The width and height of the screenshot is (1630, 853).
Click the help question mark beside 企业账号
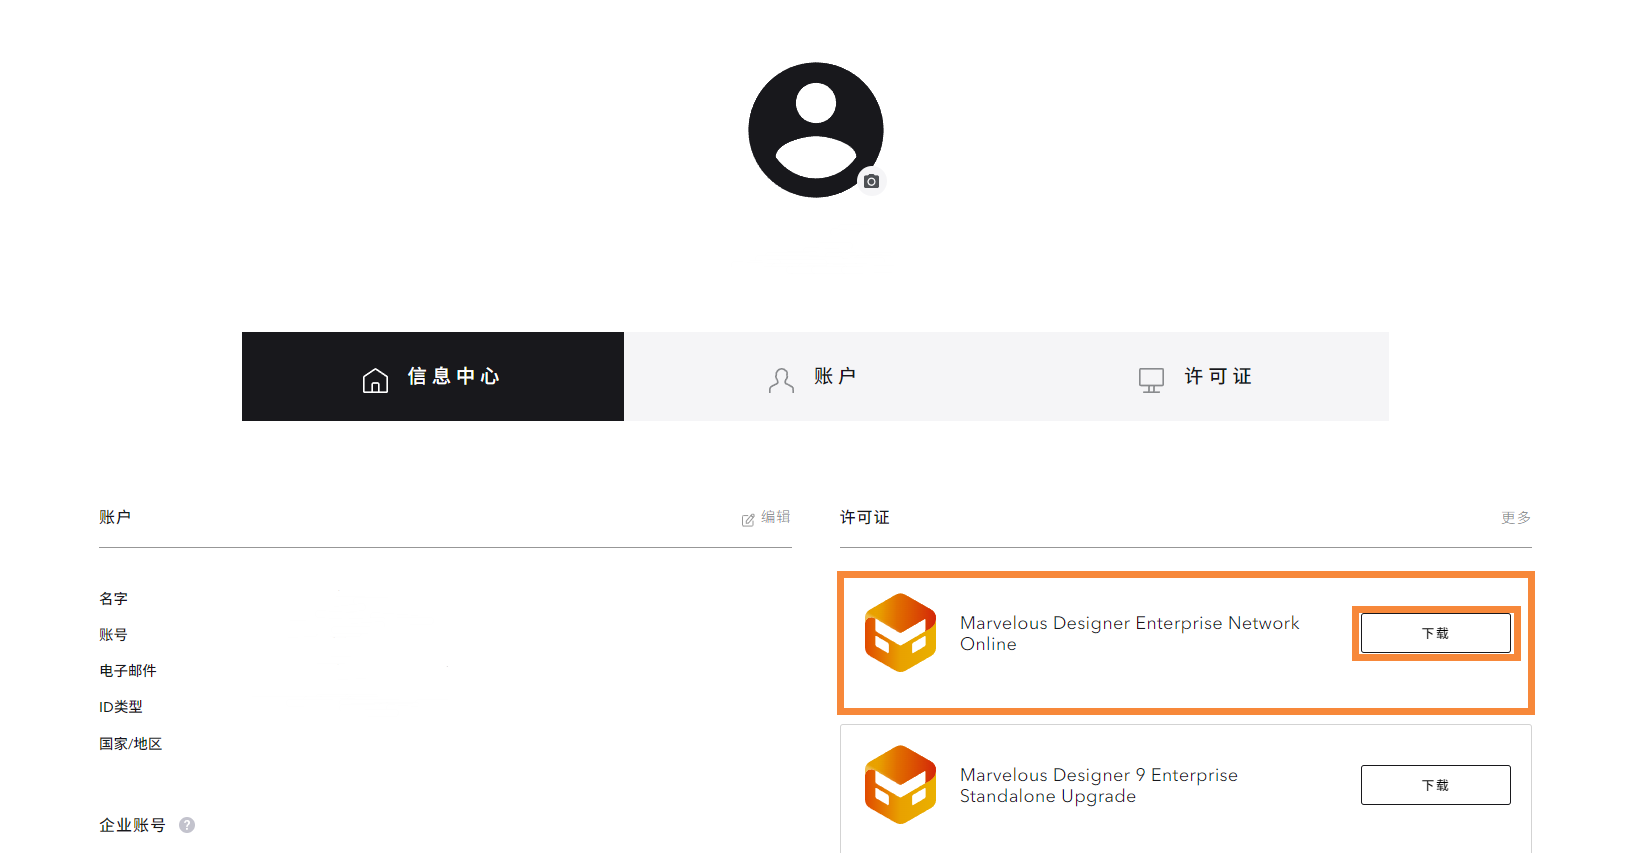(x=187, y=825)
